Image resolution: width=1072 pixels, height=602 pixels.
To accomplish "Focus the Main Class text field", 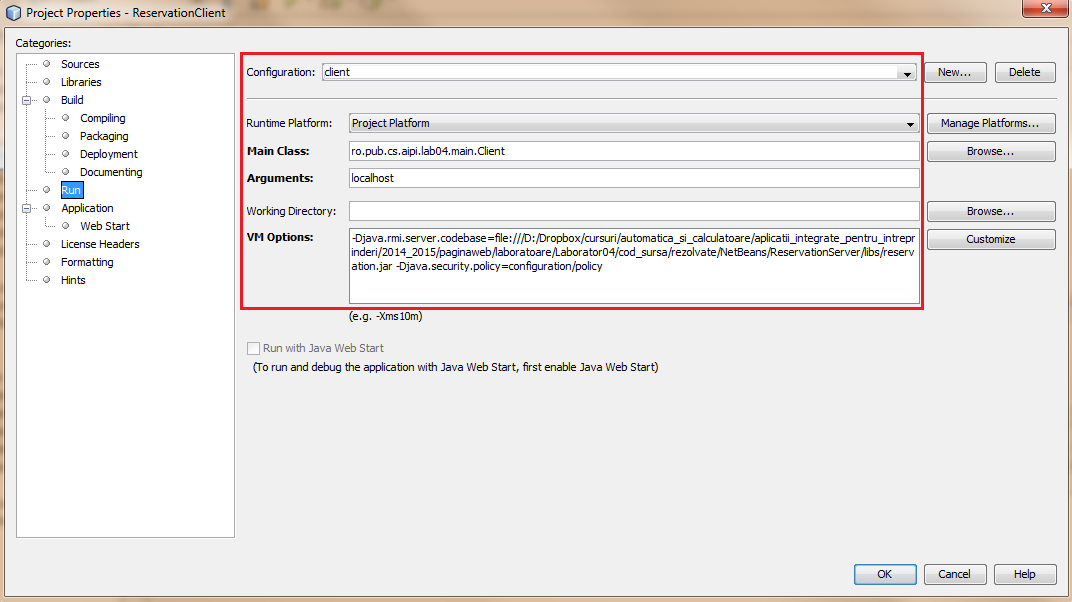I will click(634, 151).
